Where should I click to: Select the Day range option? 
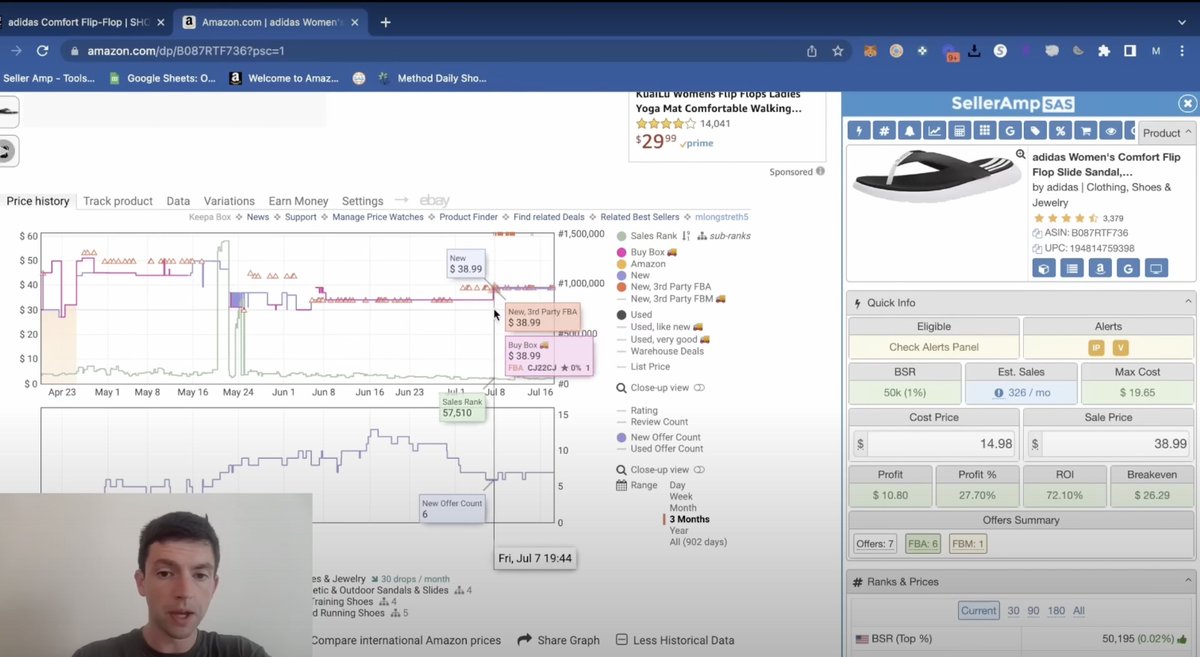point(677,485)
